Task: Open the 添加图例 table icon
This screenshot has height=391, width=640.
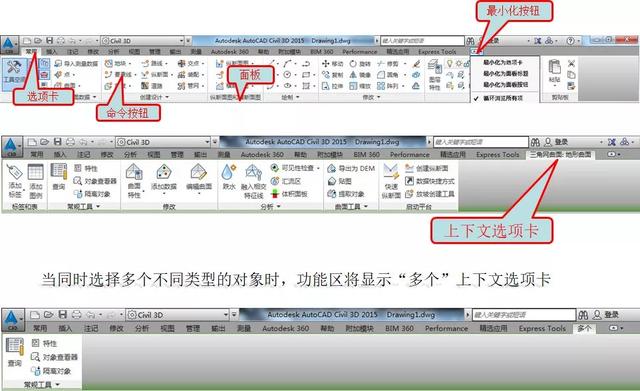Action: (x=36, y=172)
